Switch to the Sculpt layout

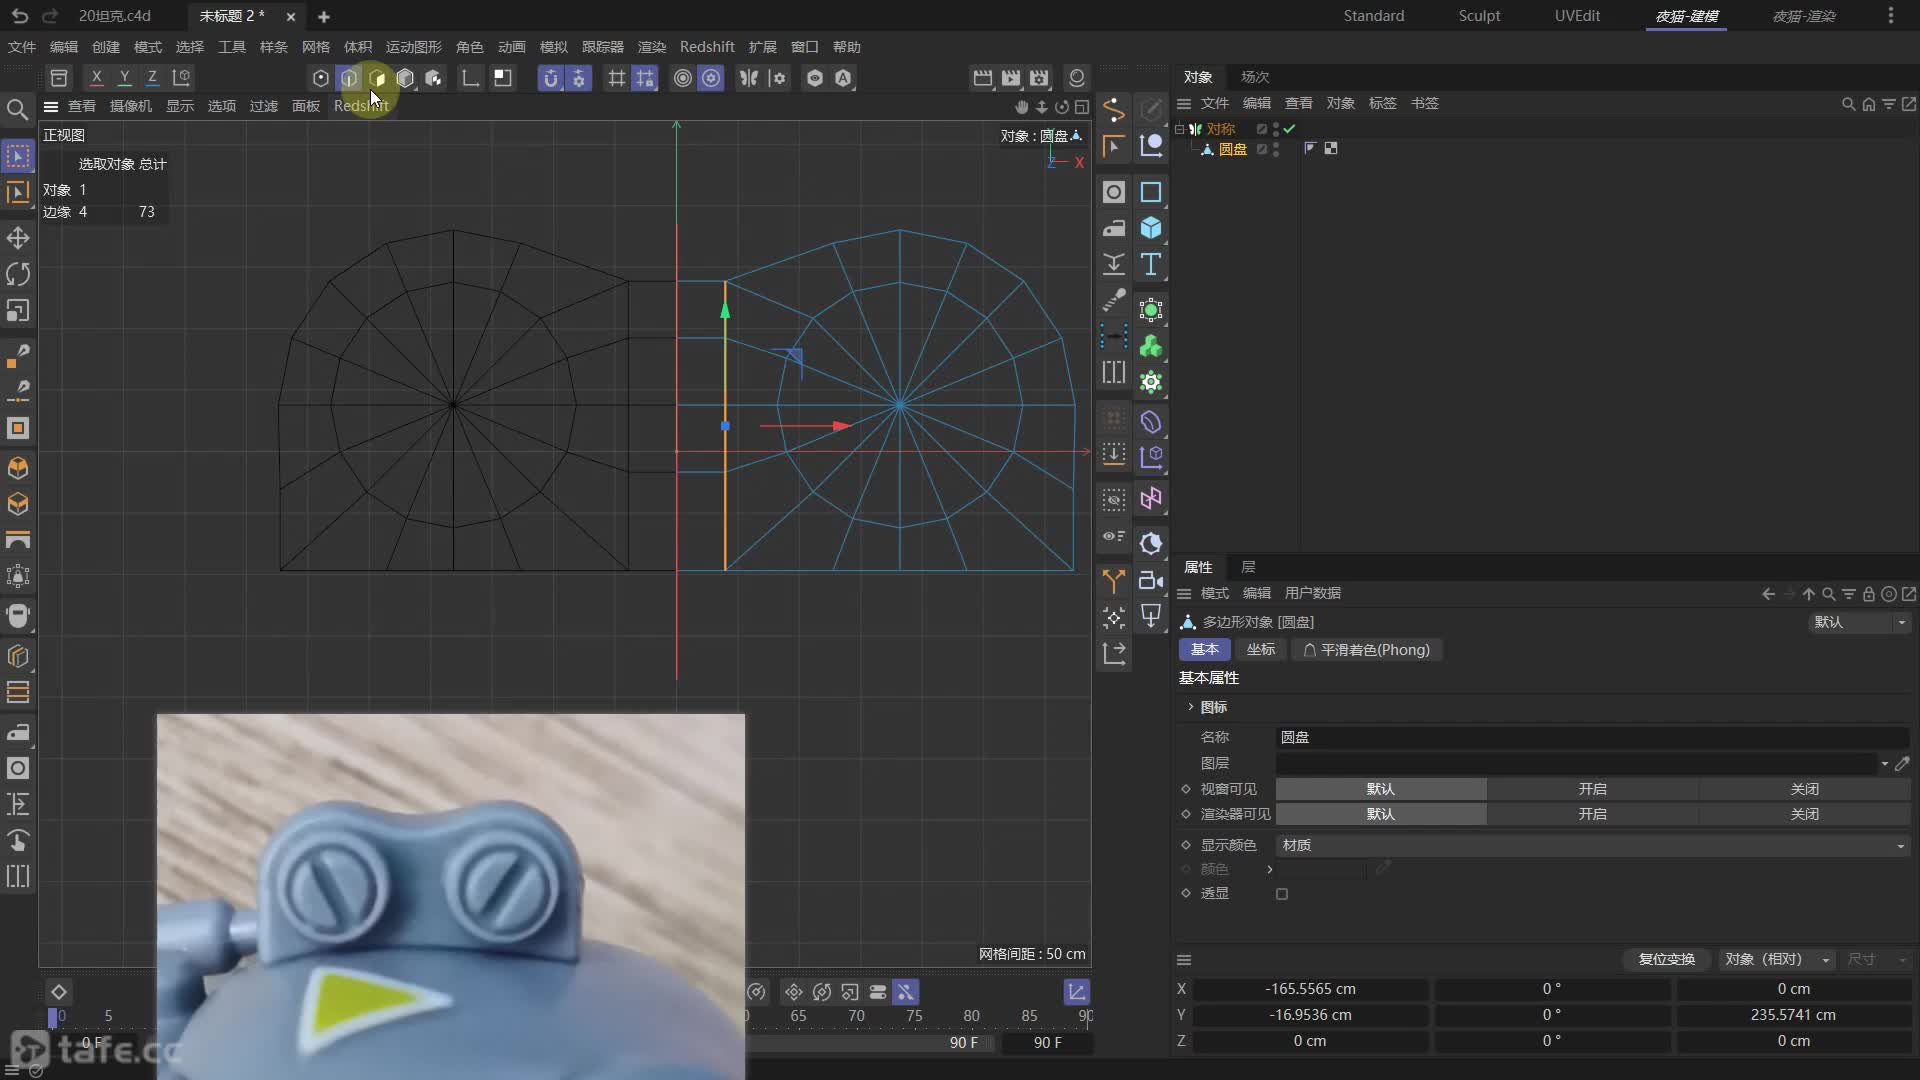point(1479,16)
